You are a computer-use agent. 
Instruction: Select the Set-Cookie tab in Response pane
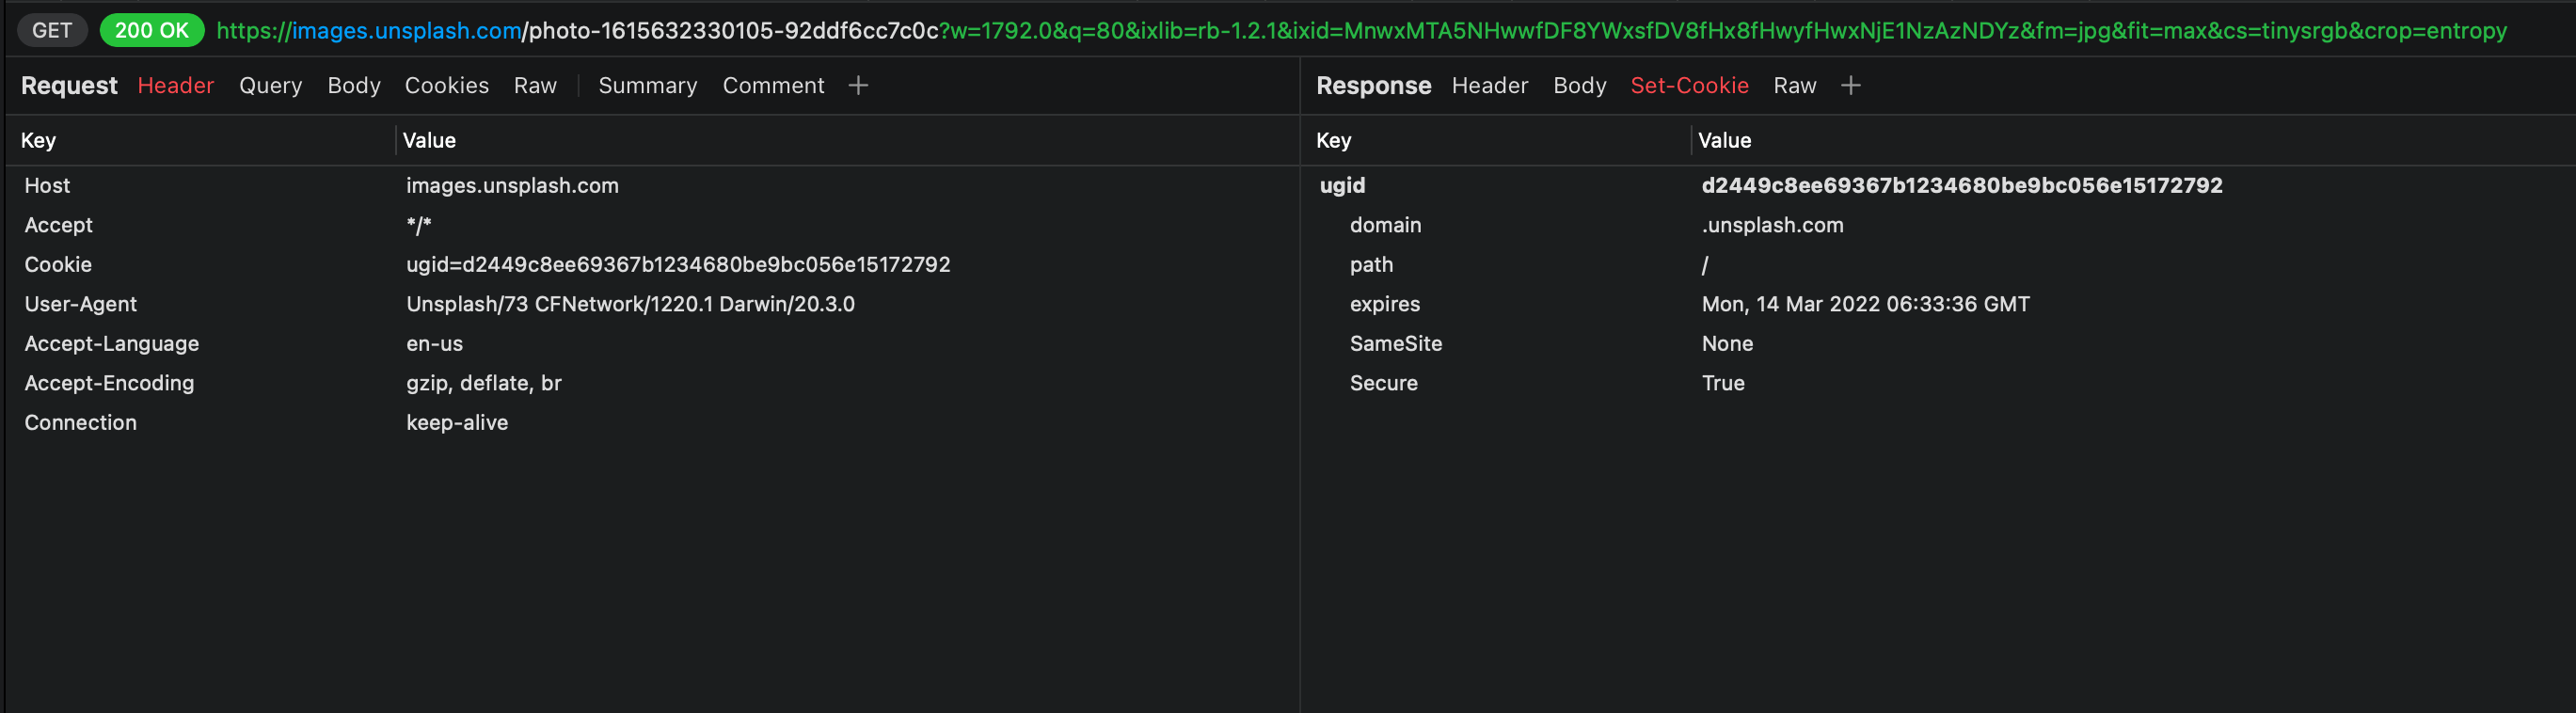pyautogui.click(x=1690, y=85)
